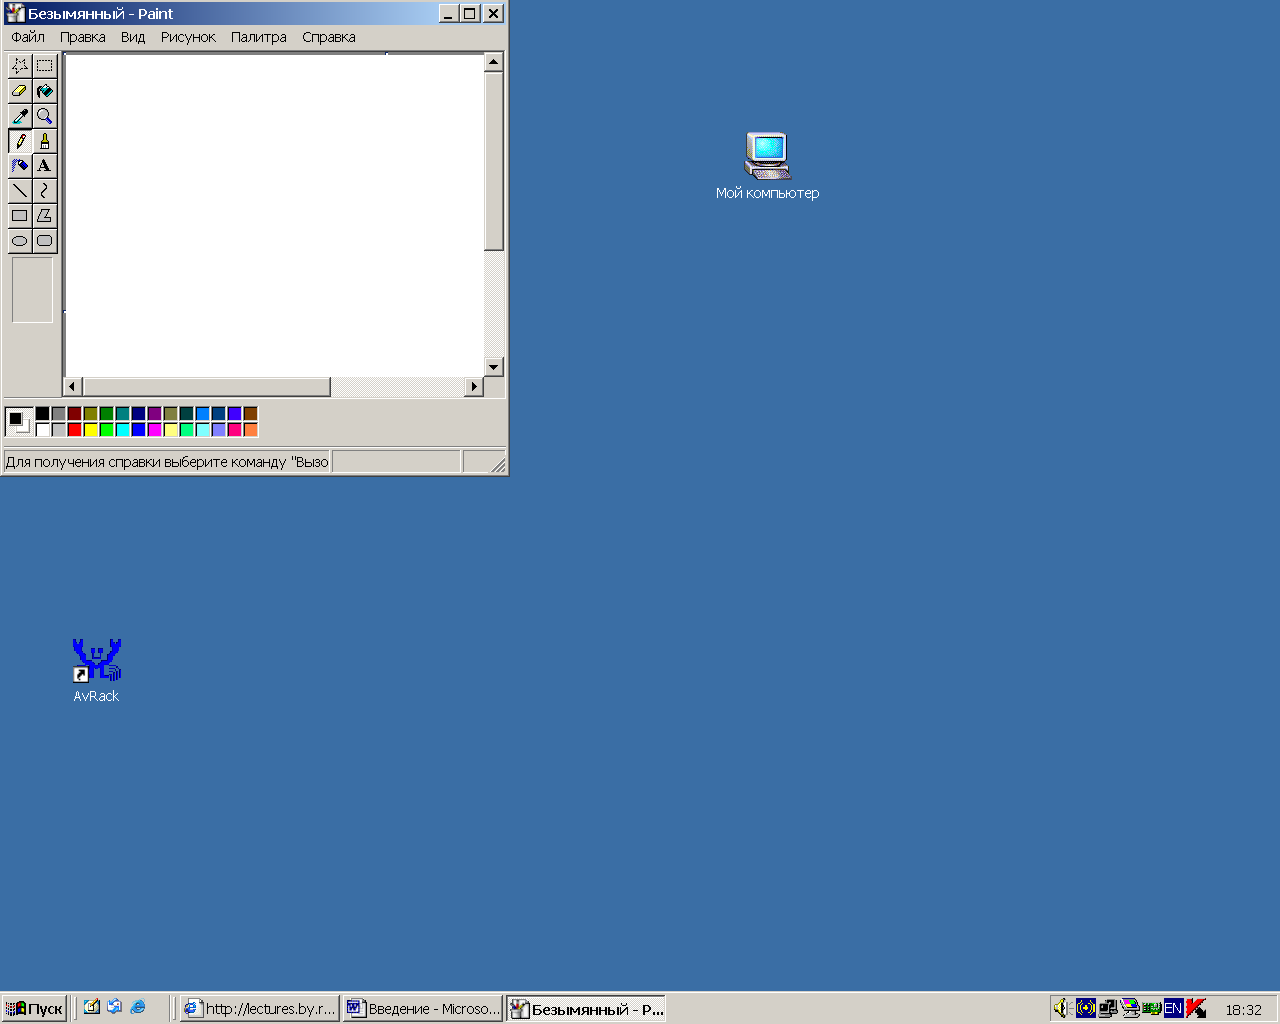The image size is (1280, 1024).
Task: Switch to the http://lectures.by.r... taskbar button
Action: [260, 1008]
